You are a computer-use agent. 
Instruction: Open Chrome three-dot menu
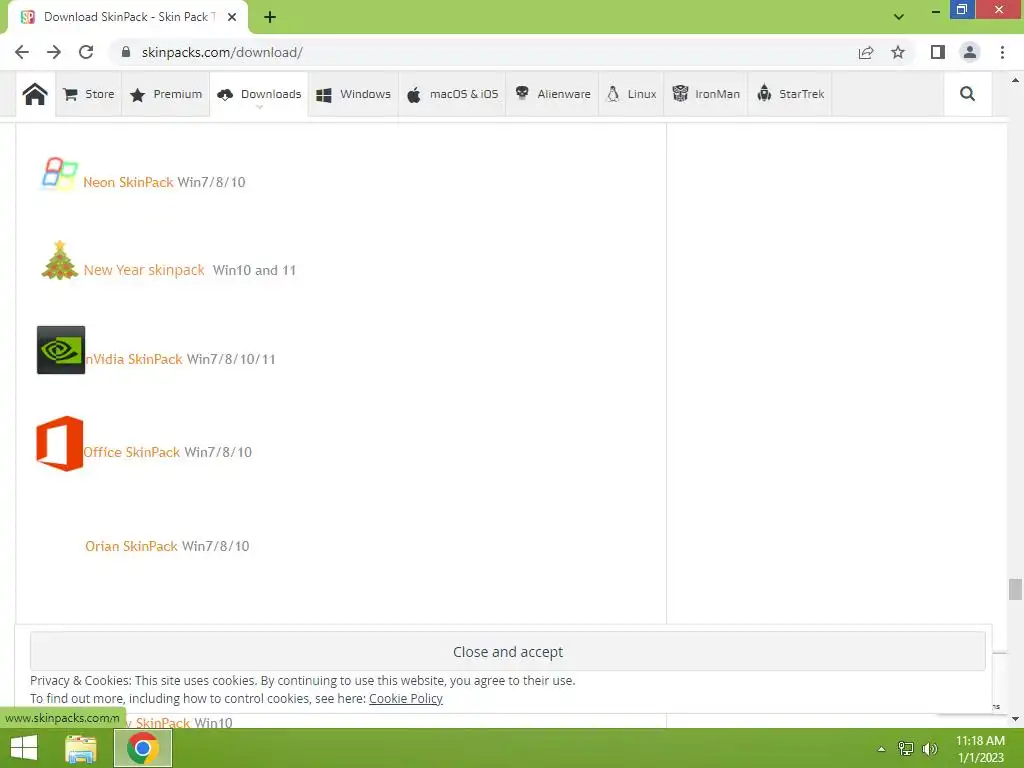[1002, 52]
